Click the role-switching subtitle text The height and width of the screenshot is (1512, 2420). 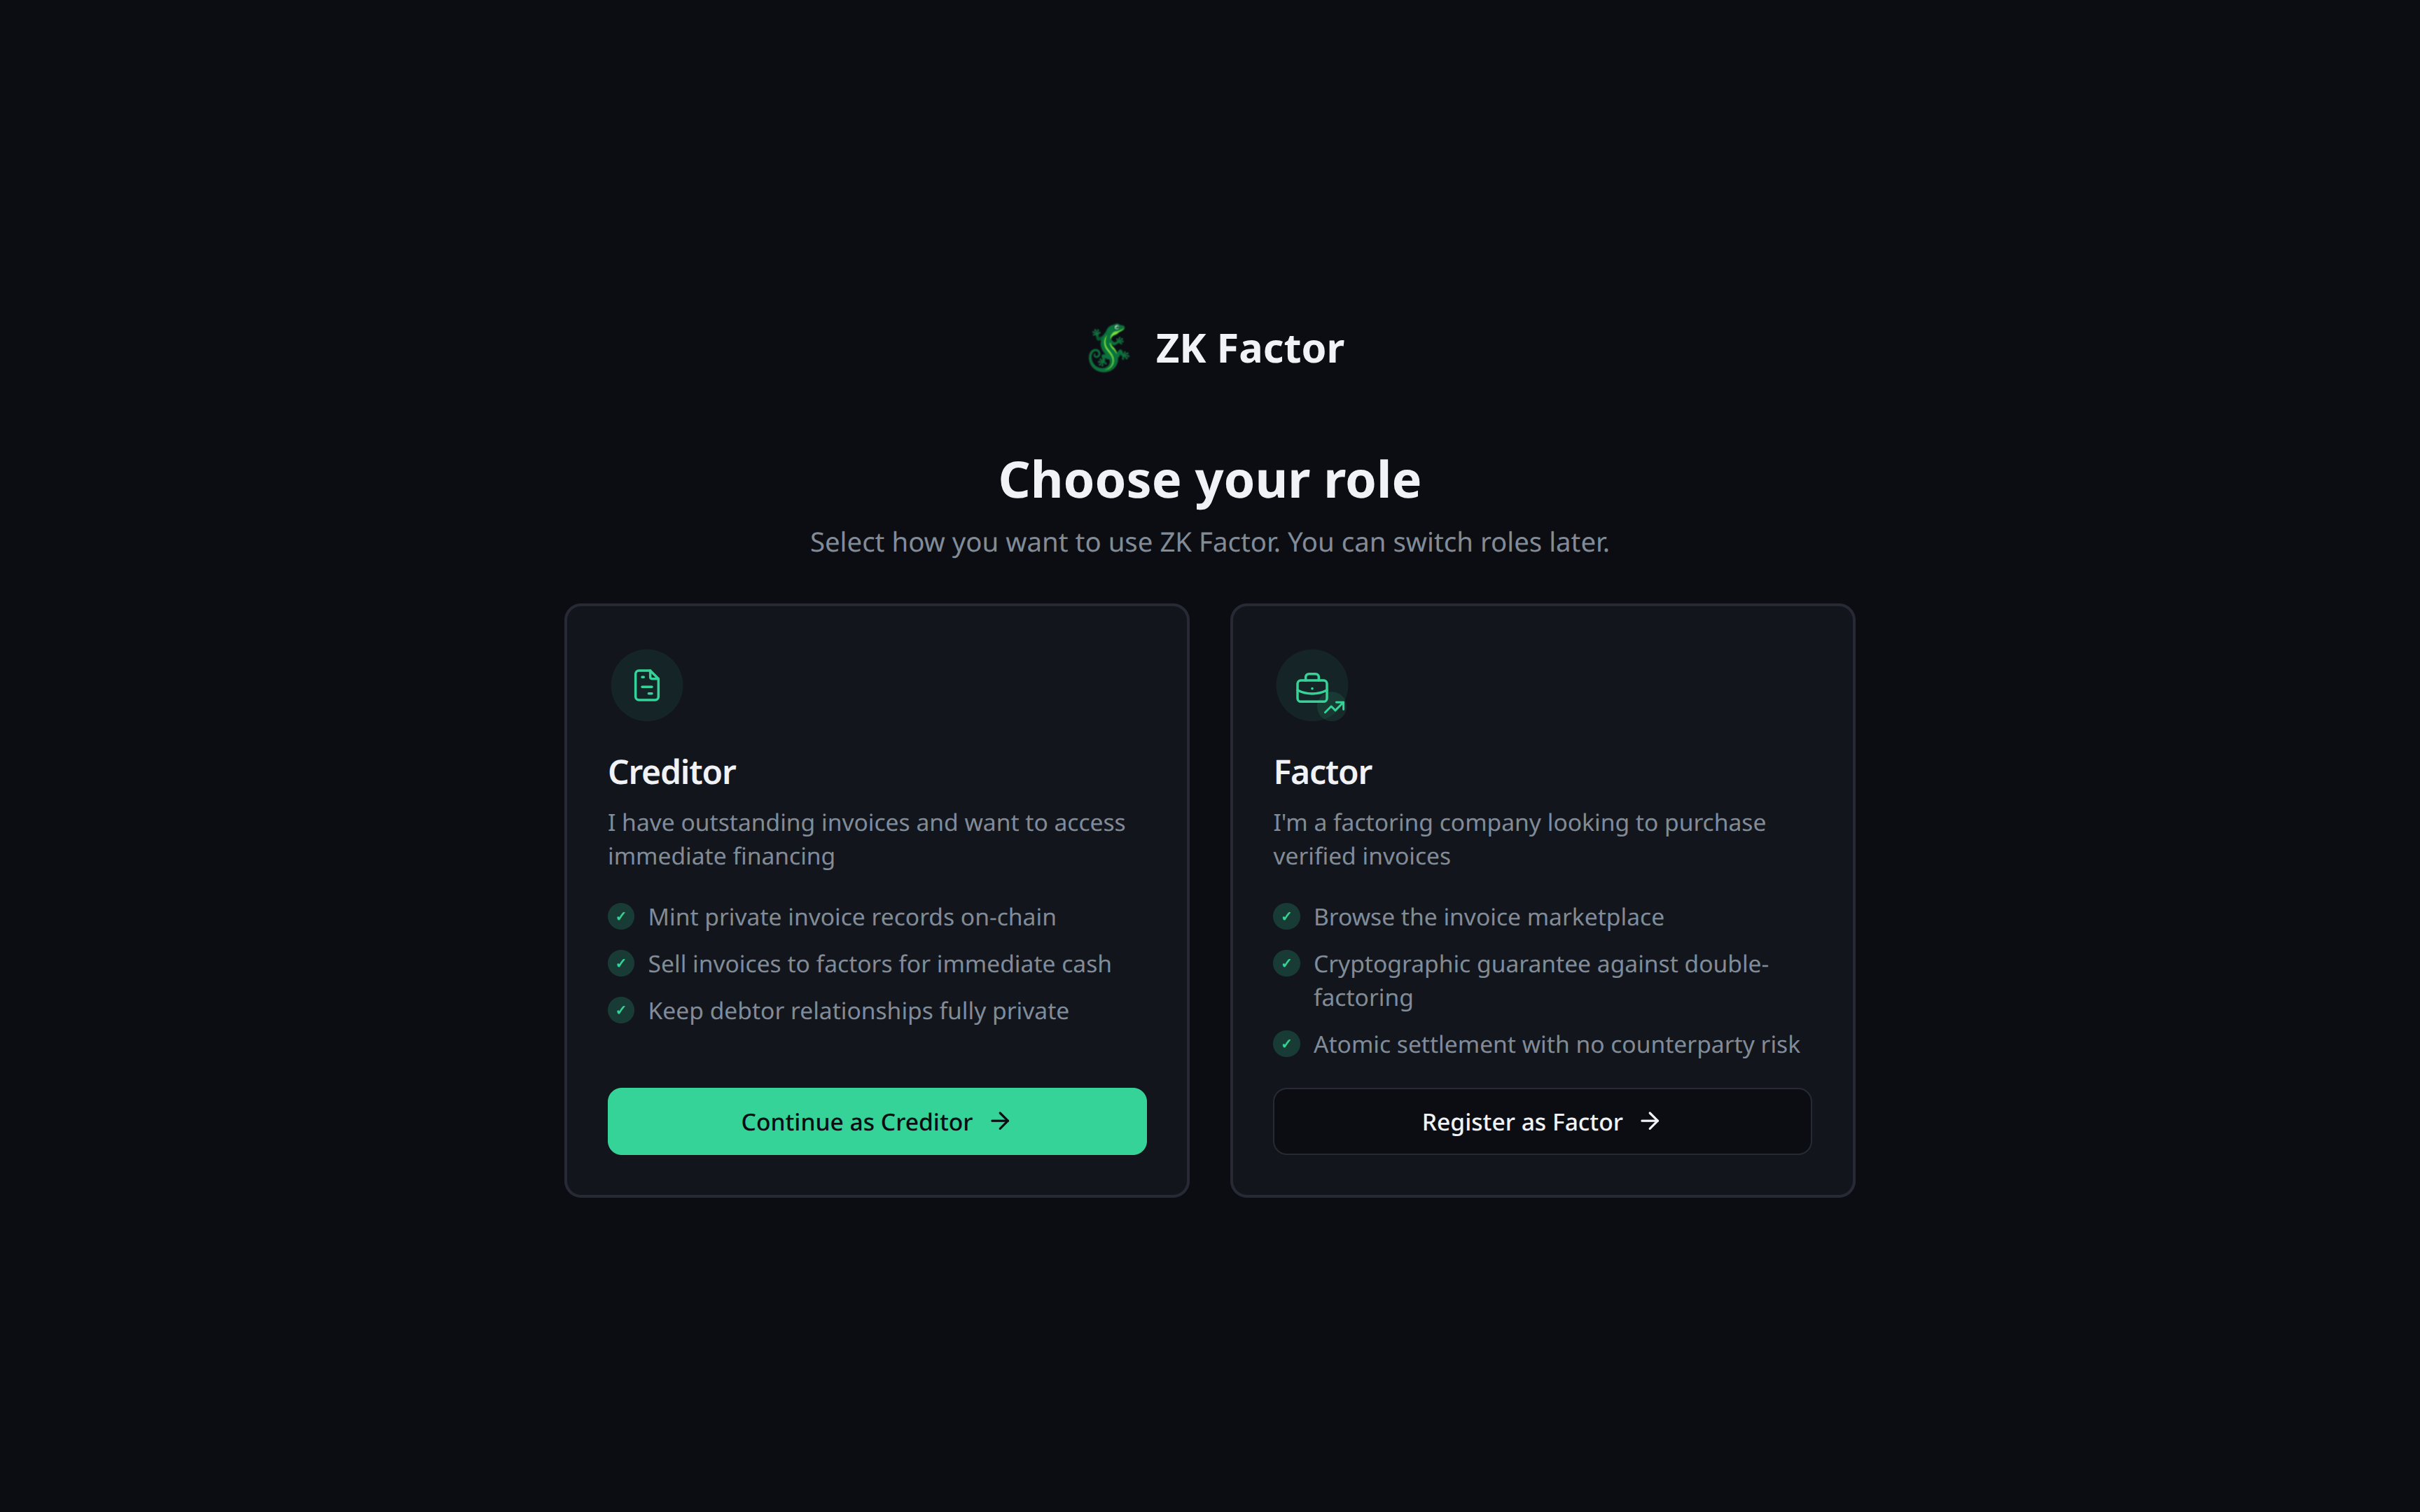(1210, 542)
